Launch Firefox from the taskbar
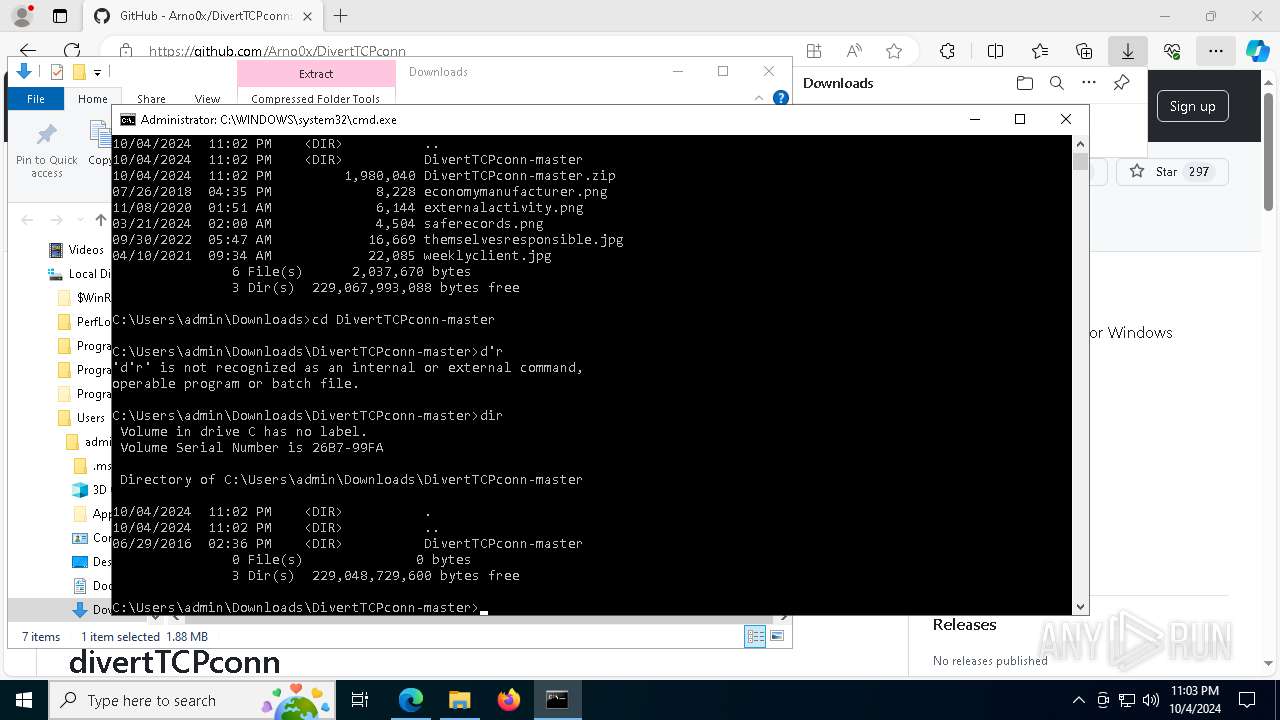This screenshot has height=720, width=1280. pyautogui.click(x=509, y=700)
